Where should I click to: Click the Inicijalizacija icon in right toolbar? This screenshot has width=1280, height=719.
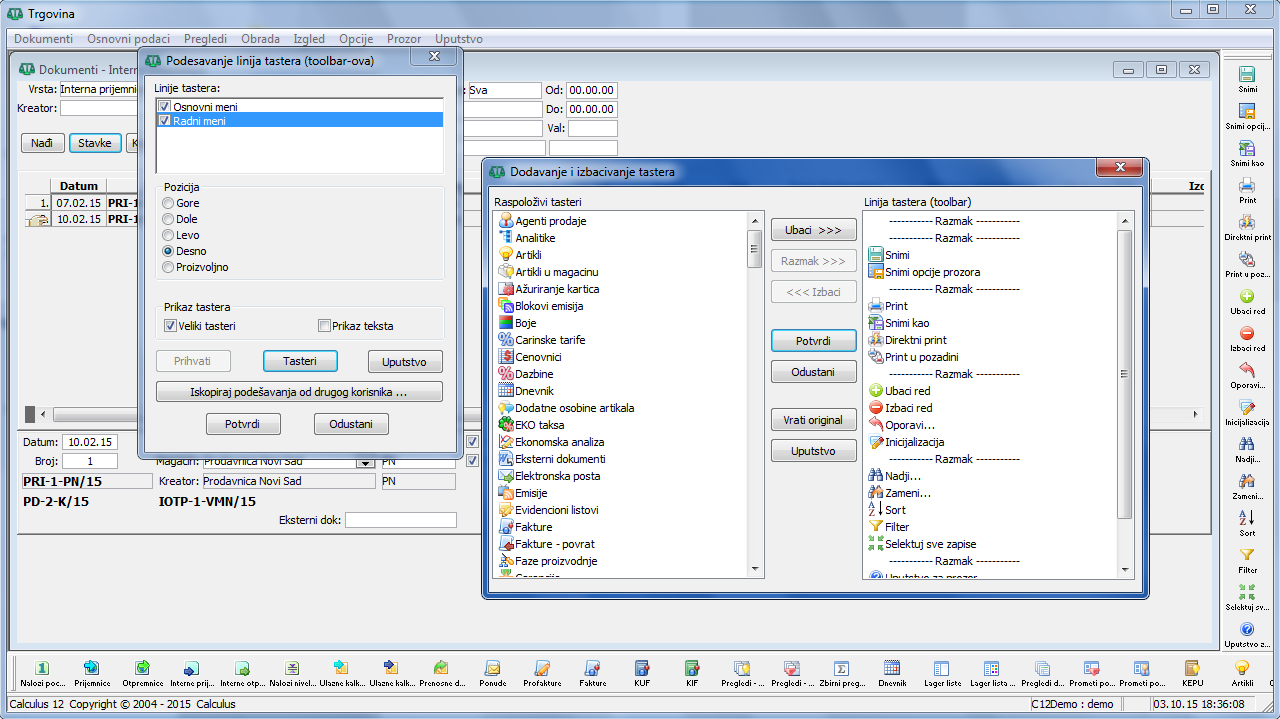tap(1247, 408)
